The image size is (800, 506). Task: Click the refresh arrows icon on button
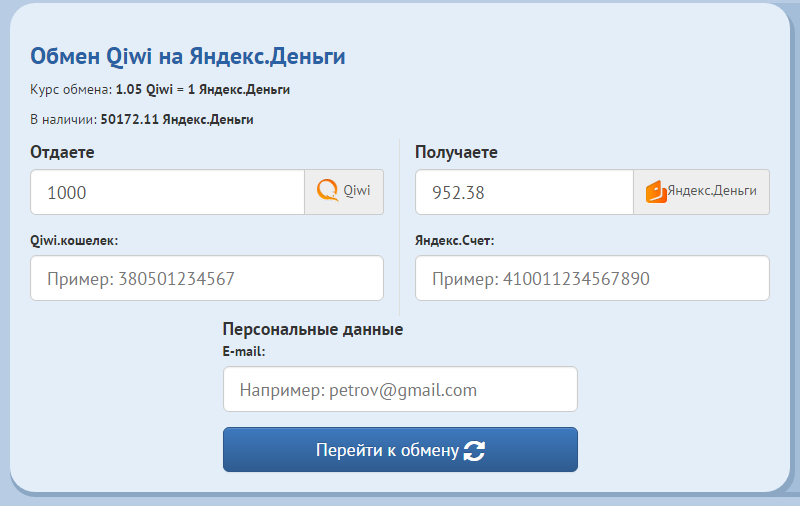pos(474,451)
